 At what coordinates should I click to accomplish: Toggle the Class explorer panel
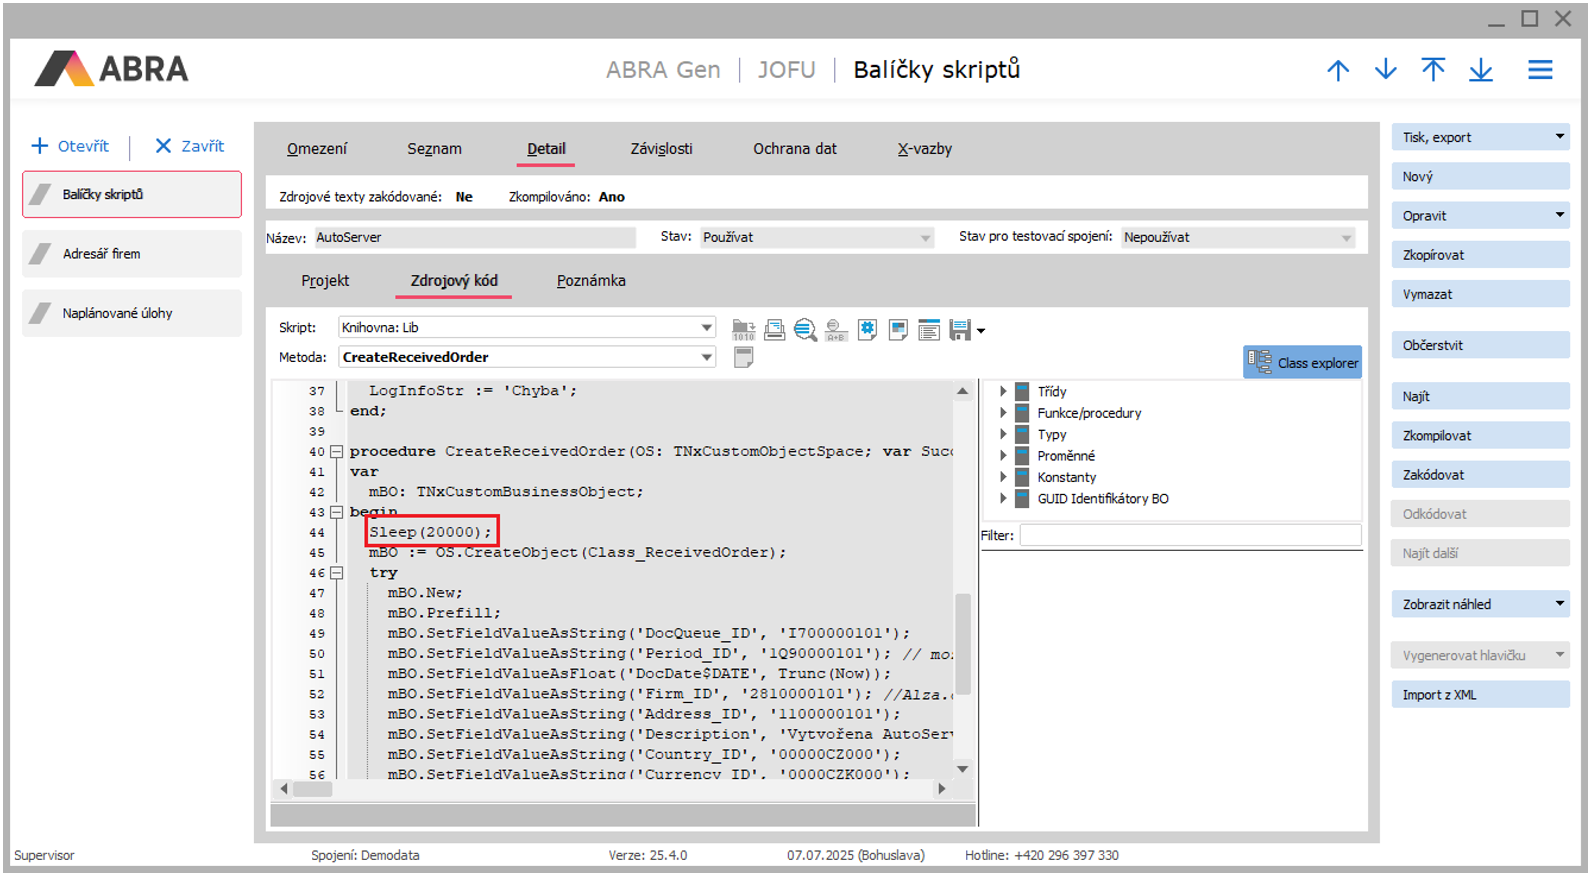[1302, 363]
